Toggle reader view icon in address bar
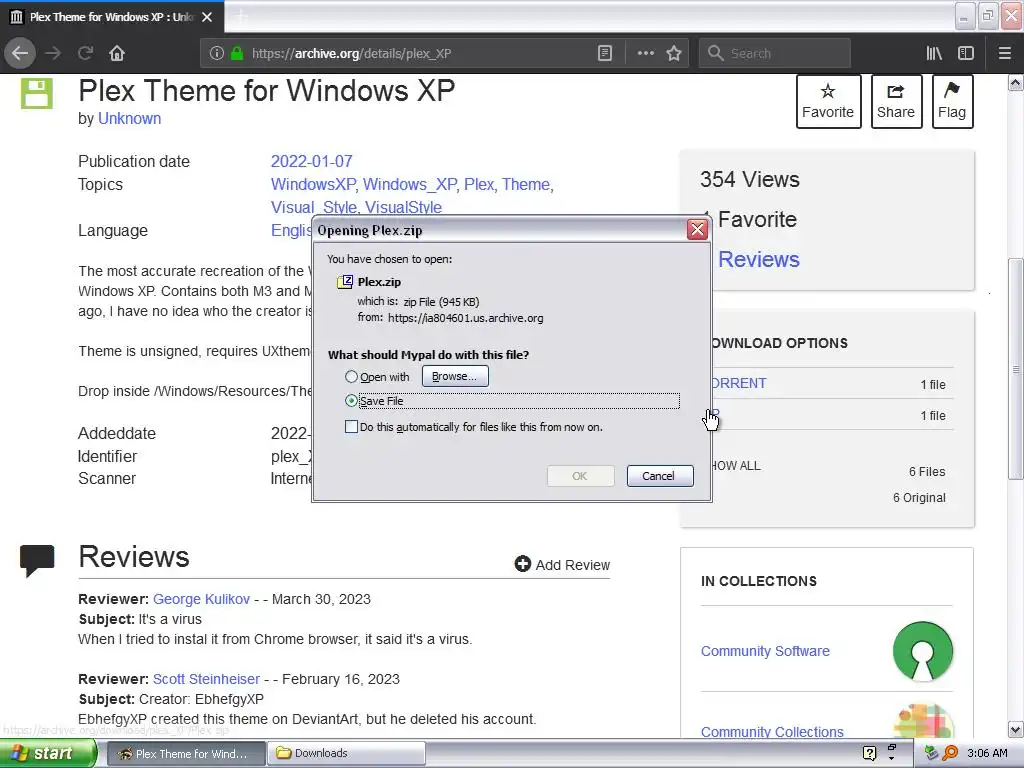1024x768 pixels. (x=605, y=54)
